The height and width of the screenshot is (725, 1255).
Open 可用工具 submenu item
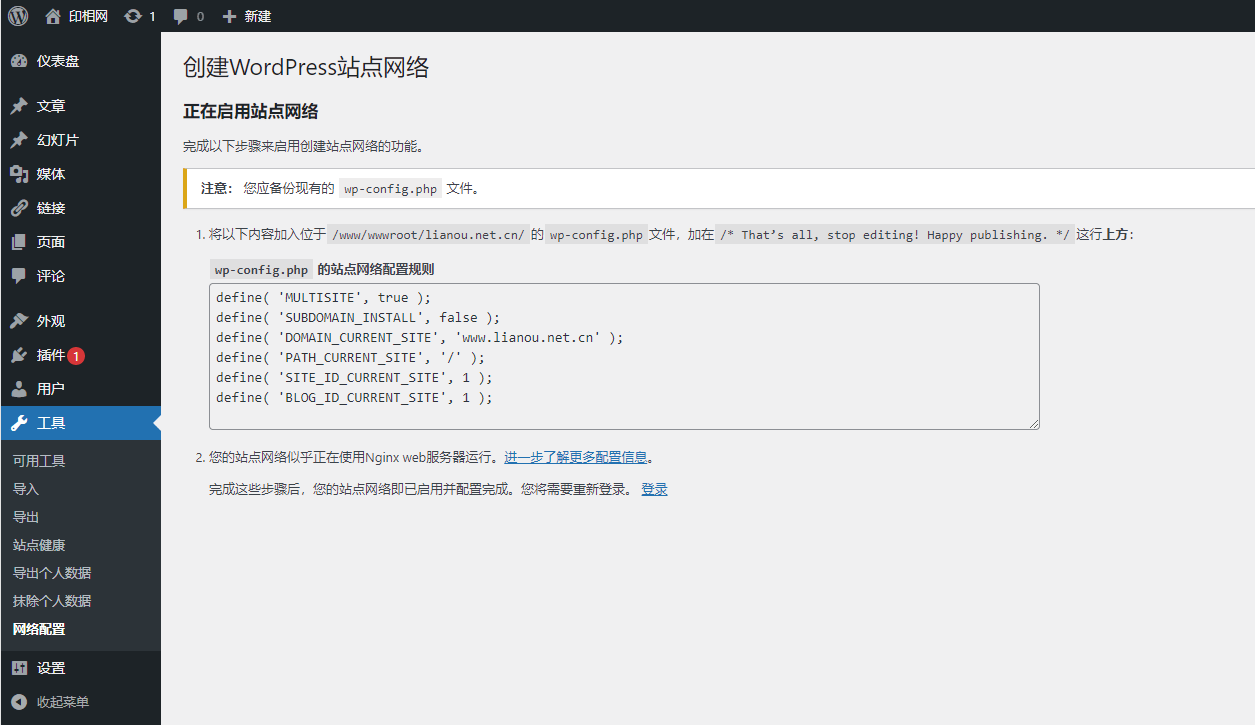(39, 461)
